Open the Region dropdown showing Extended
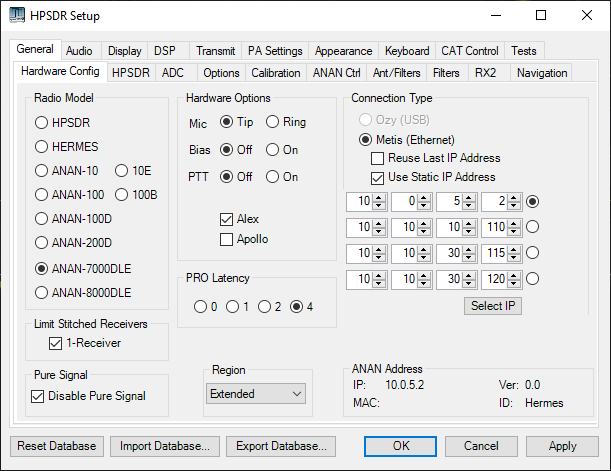 click(256, 394)
